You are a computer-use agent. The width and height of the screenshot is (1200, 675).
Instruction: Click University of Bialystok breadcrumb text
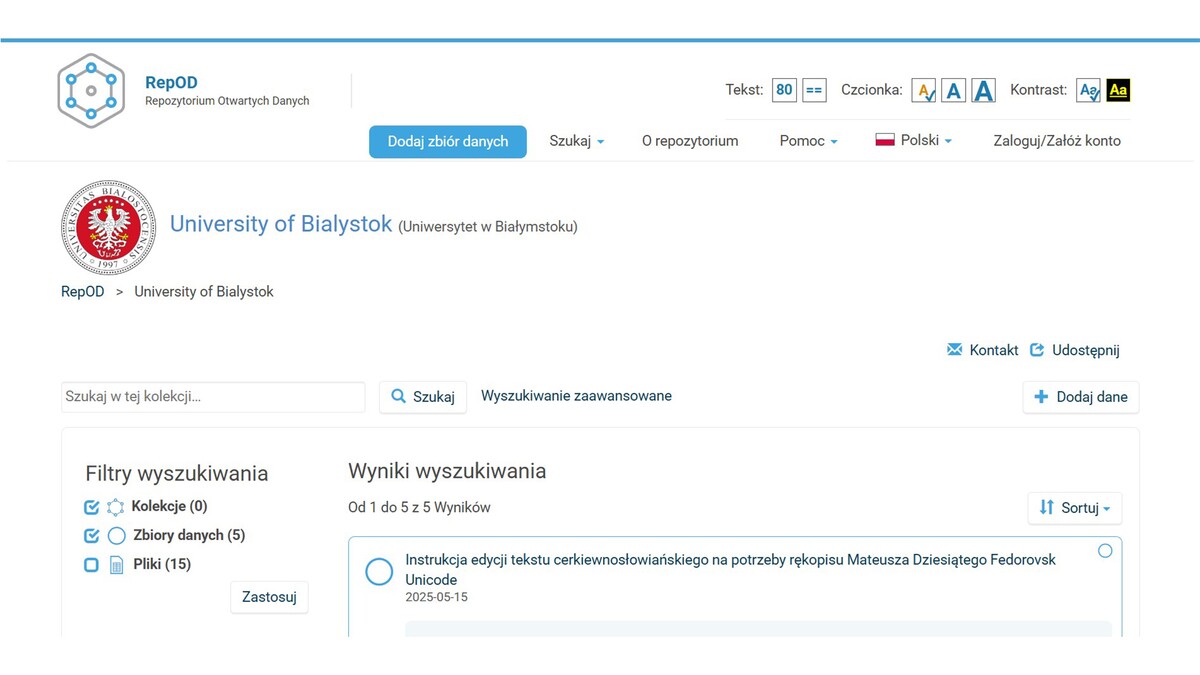click(x=204, y=292)
